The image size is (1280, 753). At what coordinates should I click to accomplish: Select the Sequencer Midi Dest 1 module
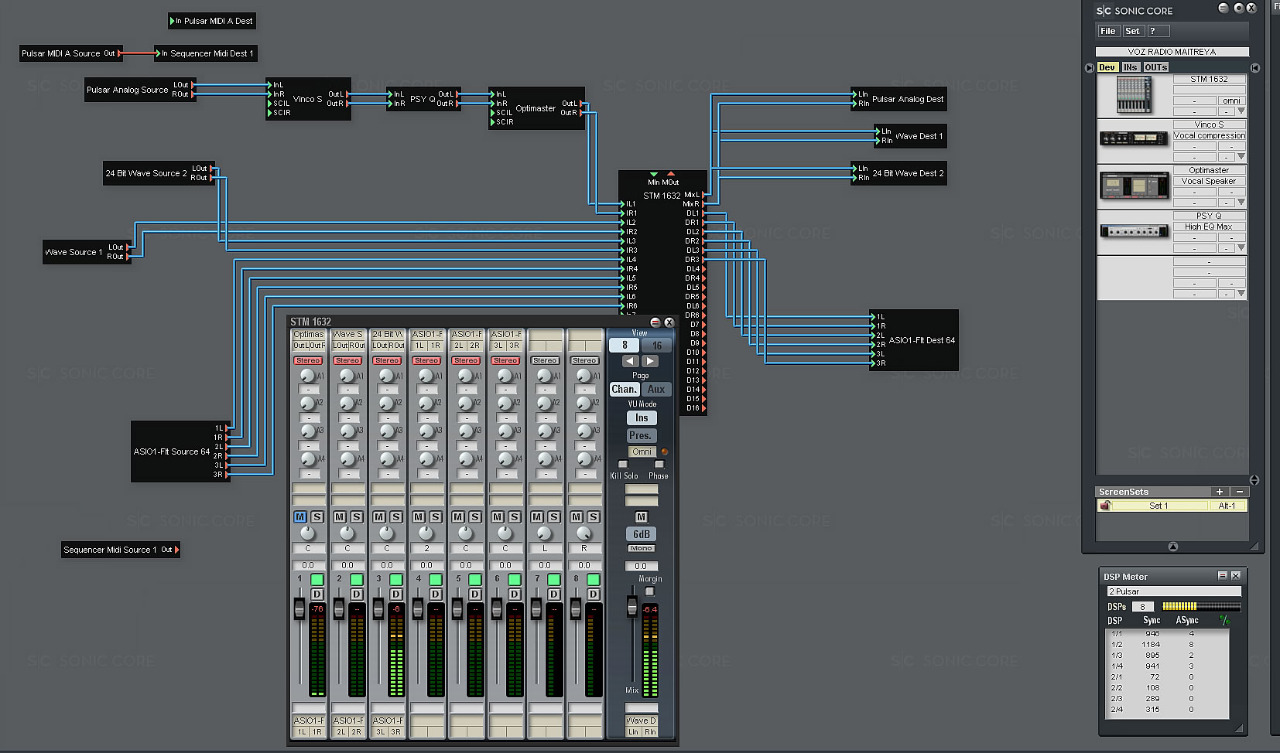pyautogui.click(x=206, y=53)
